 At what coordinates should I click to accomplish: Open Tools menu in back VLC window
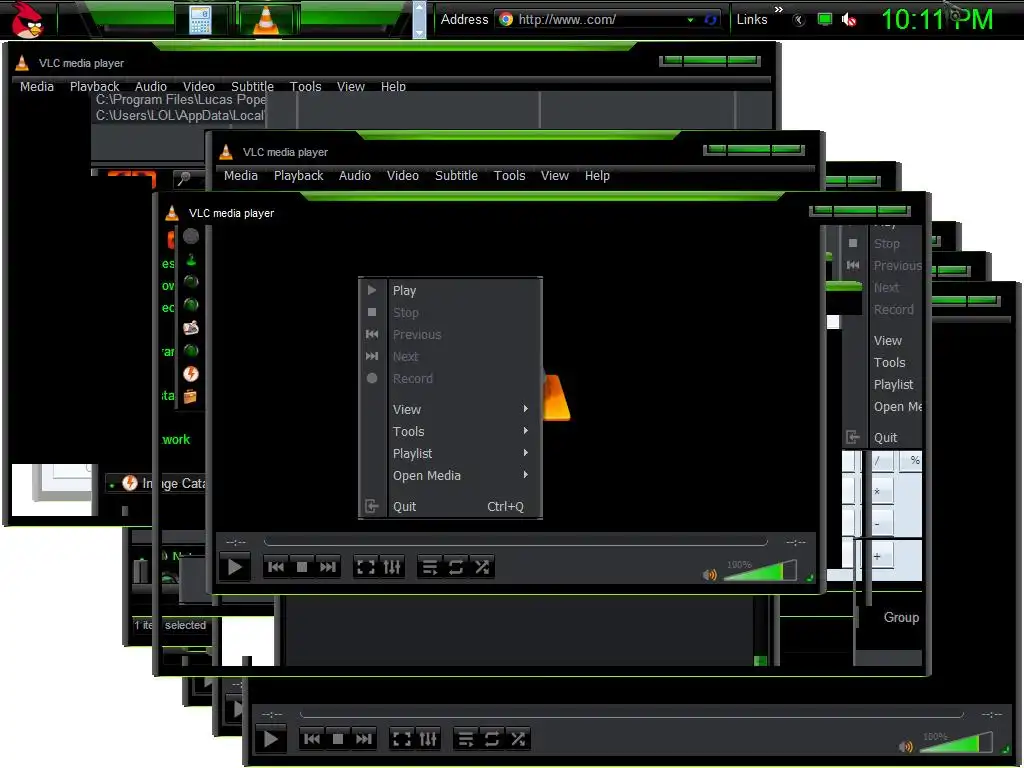[306, 87]
